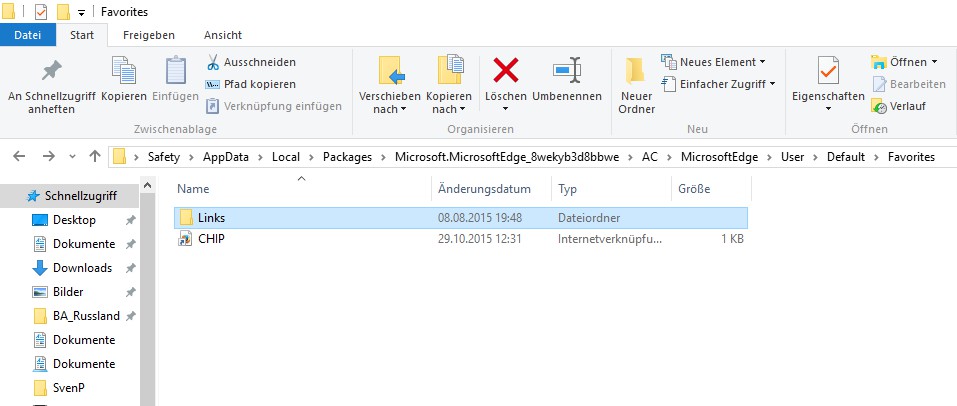This screenshot has width=957, height=406.
Task: Expand the 'Kopieren nach' dropdown
Action: click(449, 109)
